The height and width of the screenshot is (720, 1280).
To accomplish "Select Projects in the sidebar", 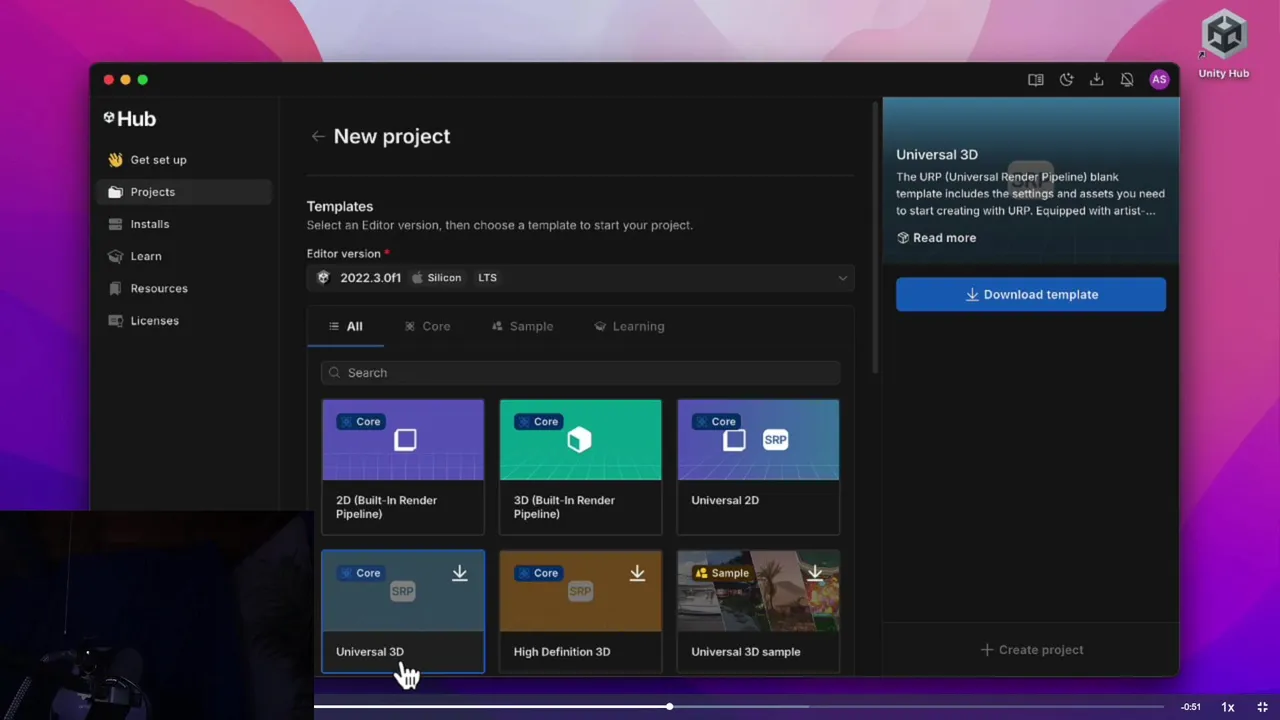I will (183, 192).
